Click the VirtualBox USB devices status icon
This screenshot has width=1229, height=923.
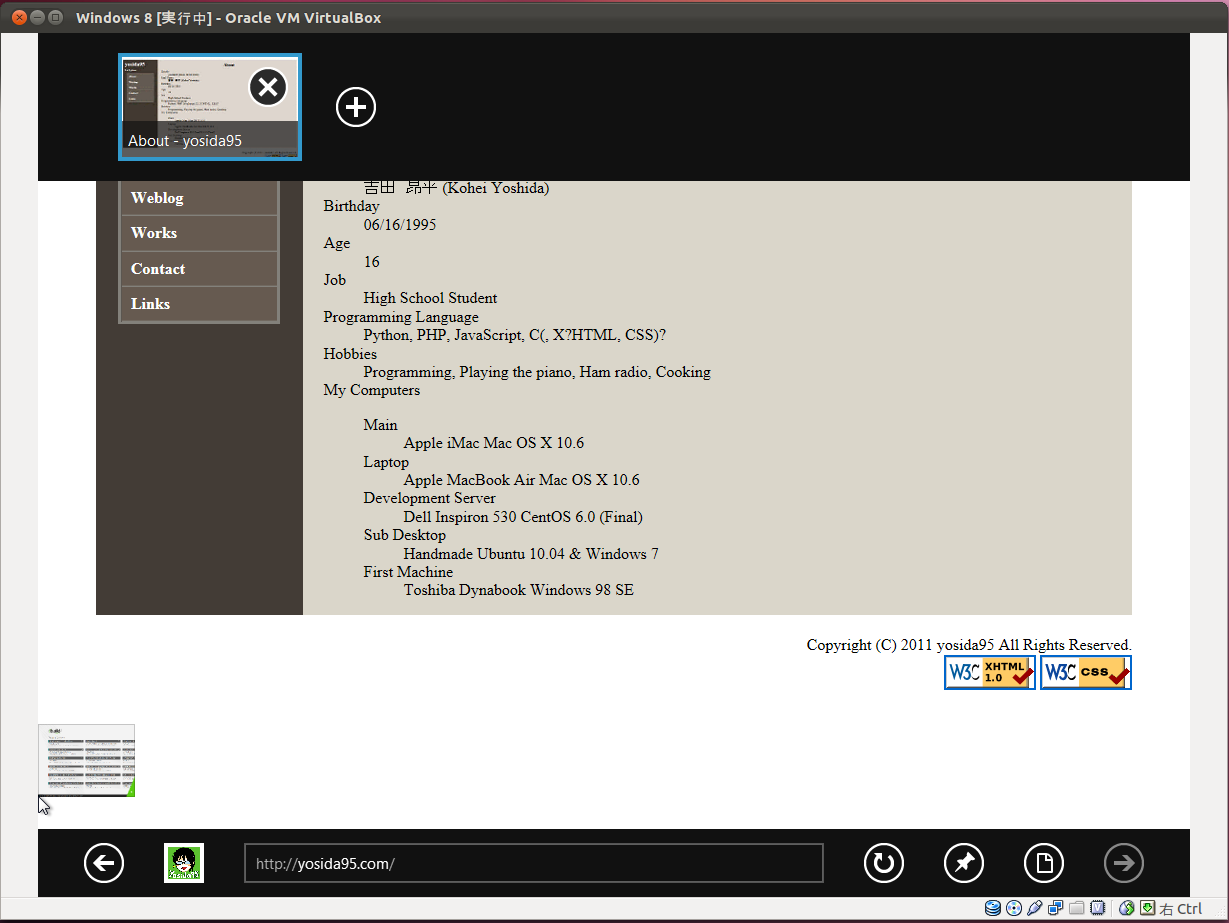pyautogui.click(x=1034, y=908)
